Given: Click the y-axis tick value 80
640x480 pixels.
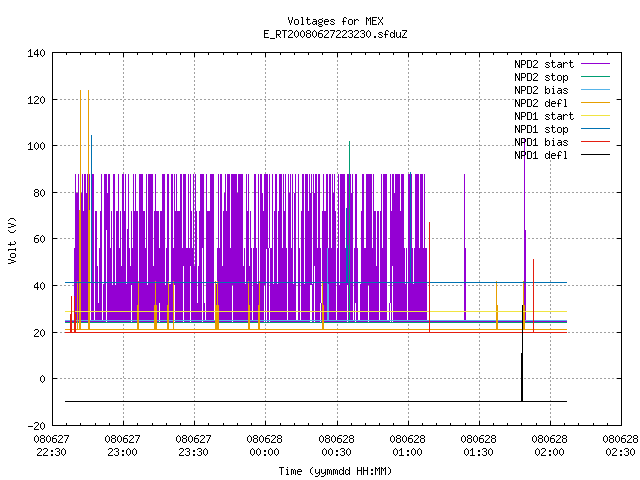Looking at the screenshot, I should coord(39,193).
